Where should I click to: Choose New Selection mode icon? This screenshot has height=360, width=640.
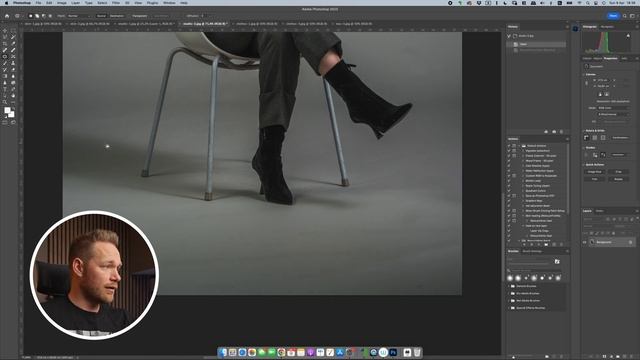point(31,16)
